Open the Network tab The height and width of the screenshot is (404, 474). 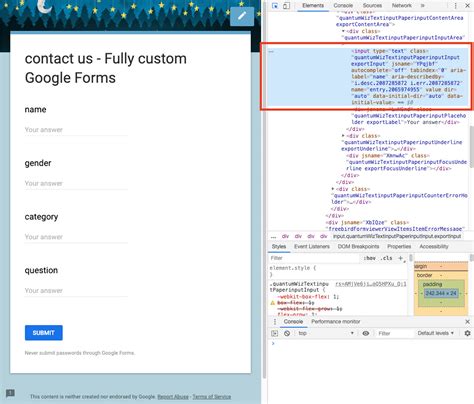click(401, 6)
